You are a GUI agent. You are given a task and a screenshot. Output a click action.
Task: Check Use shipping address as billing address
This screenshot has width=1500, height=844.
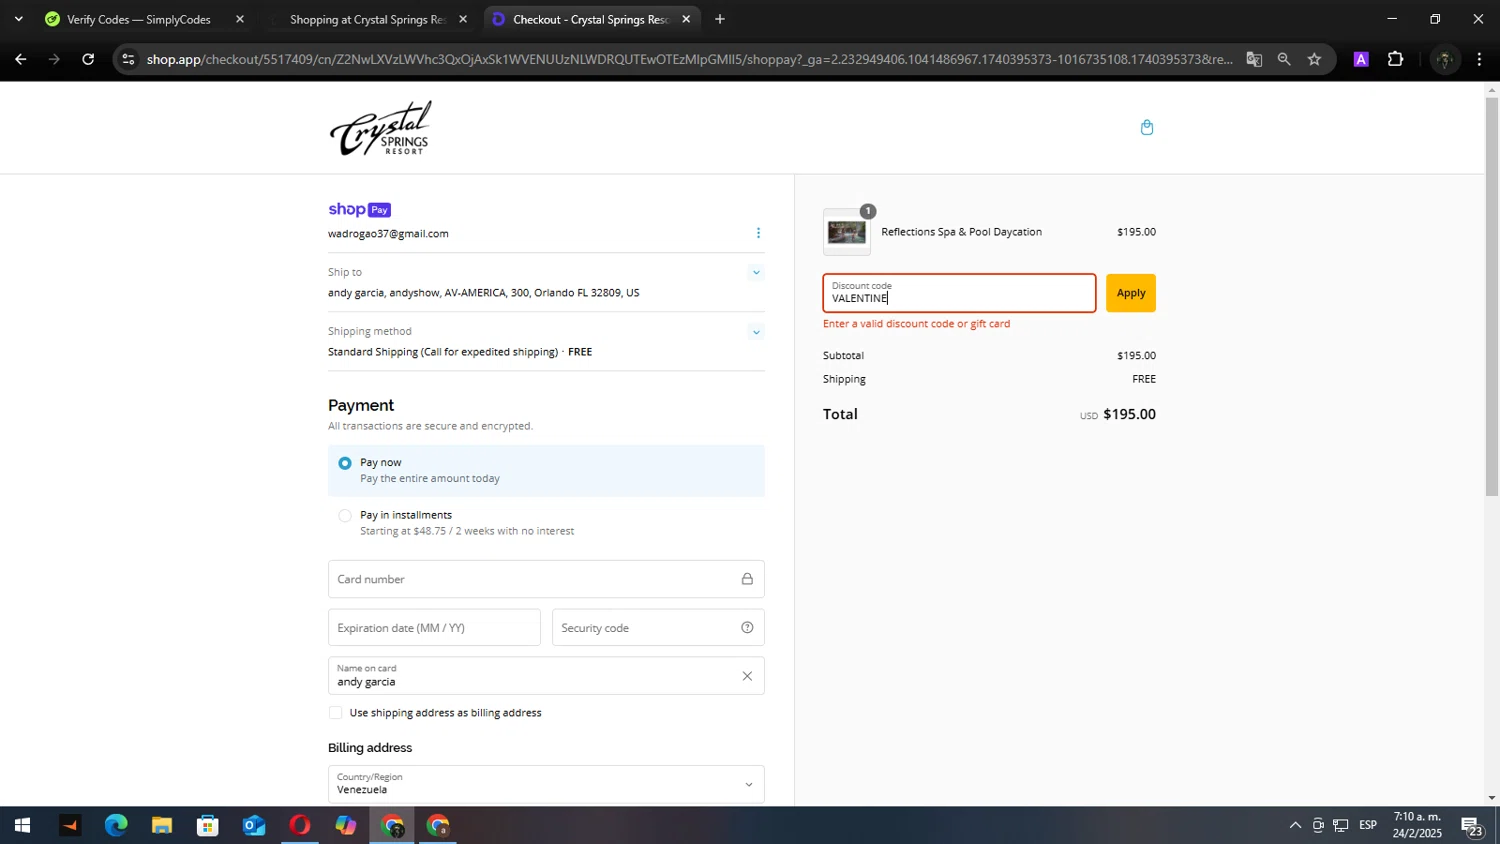335,713
